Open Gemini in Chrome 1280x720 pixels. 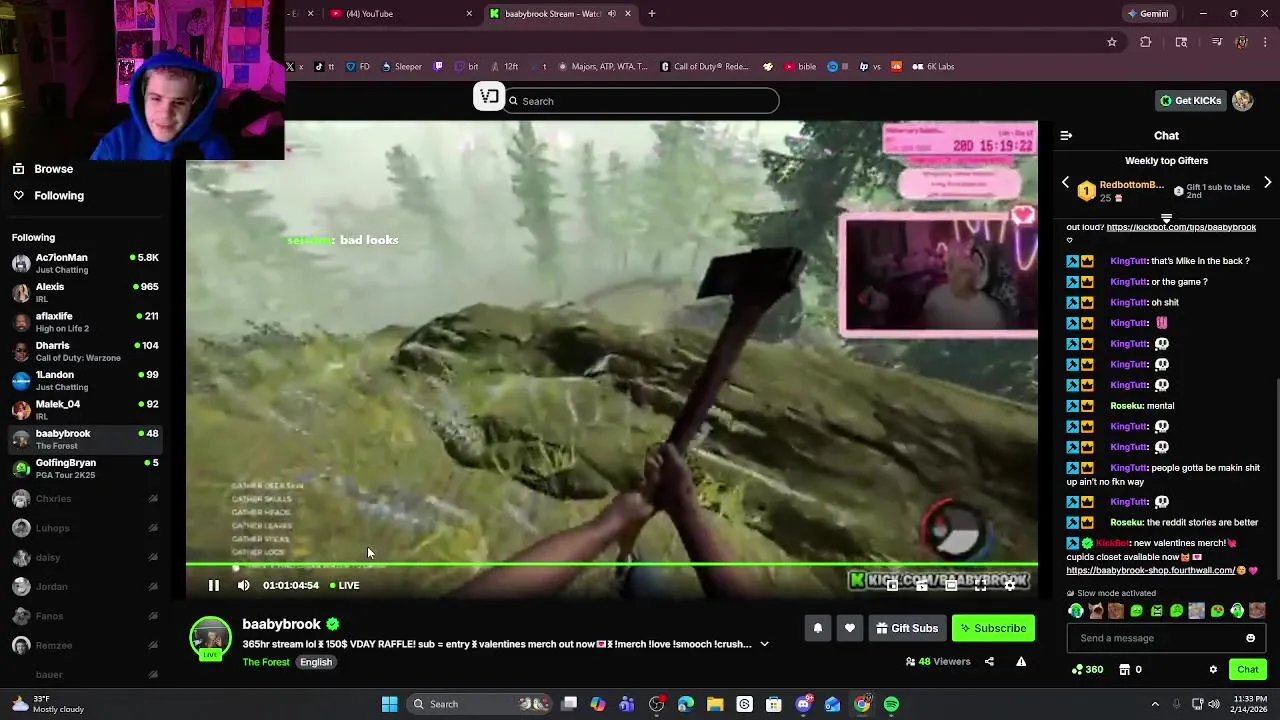1148,14
